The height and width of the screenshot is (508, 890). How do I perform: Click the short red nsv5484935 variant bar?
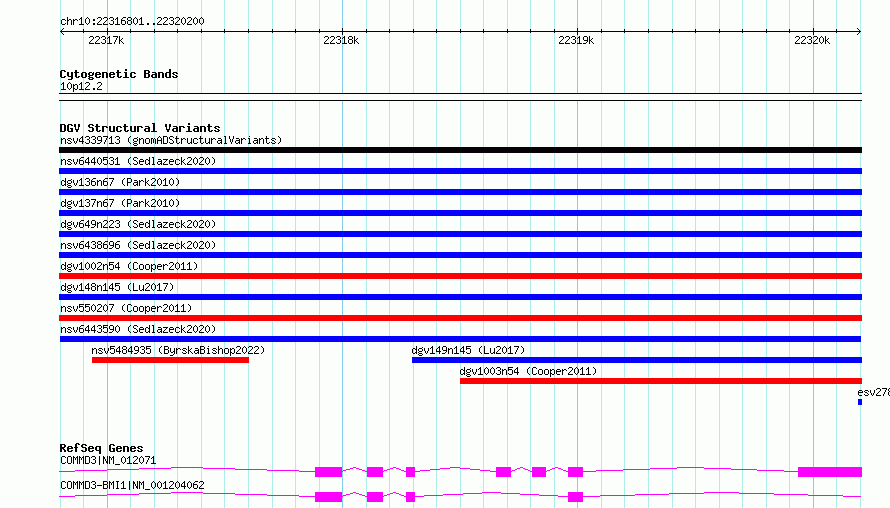[170, 360]
